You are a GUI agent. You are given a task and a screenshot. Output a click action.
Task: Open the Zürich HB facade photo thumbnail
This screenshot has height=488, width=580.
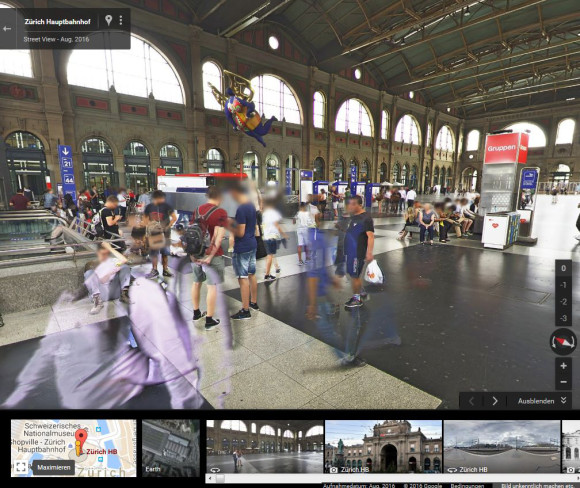[x=384, y=447]
